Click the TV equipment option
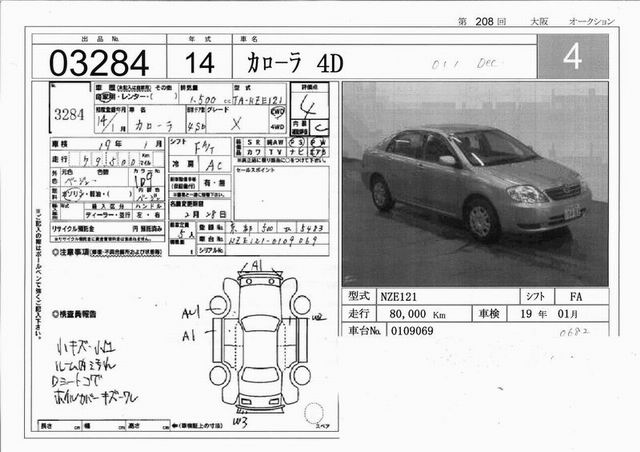 pyautogui.click(x=275, y=152)
